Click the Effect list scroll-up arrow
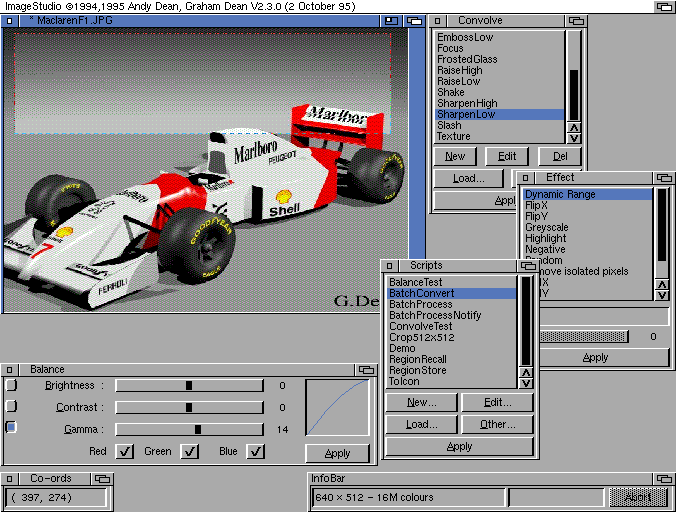676x512 pixels. (662, 284)
